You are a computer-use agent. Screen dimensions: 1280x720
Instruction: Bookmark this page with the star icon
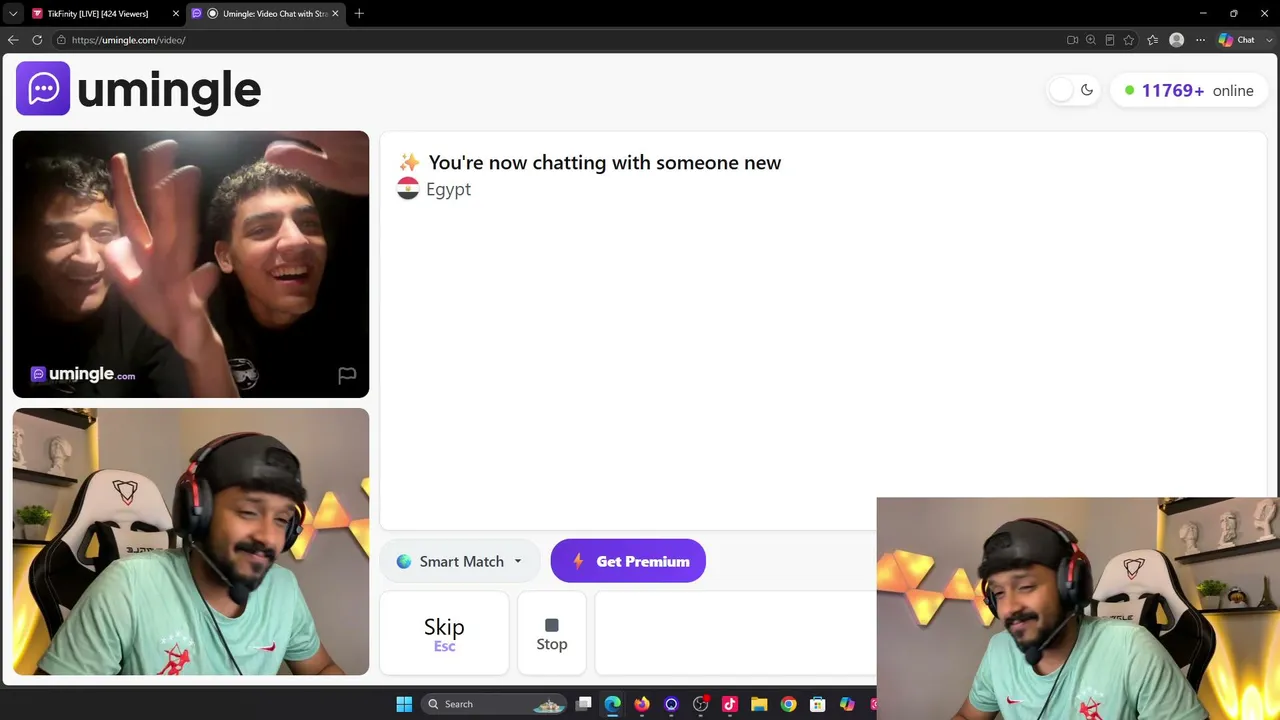coord(1129,40)
